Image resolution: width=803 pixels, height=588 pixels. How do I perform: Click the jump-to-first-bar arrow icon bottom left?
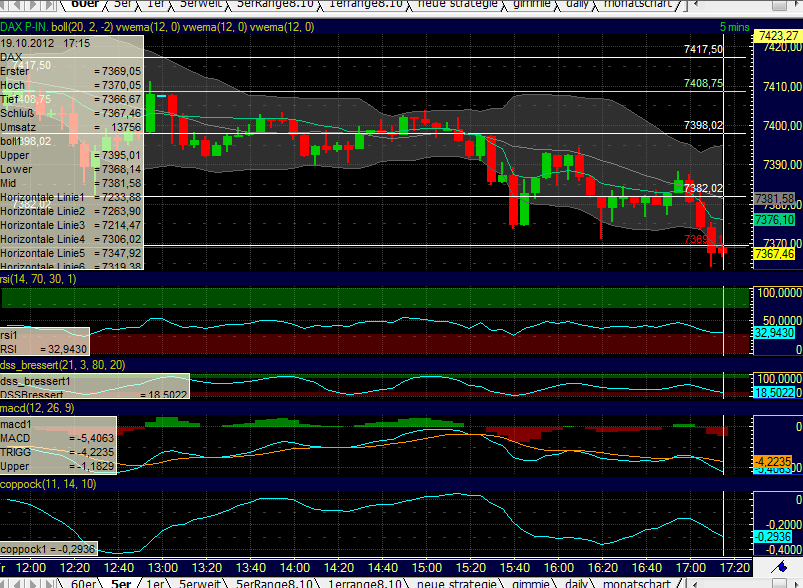(x=4, y=582)
